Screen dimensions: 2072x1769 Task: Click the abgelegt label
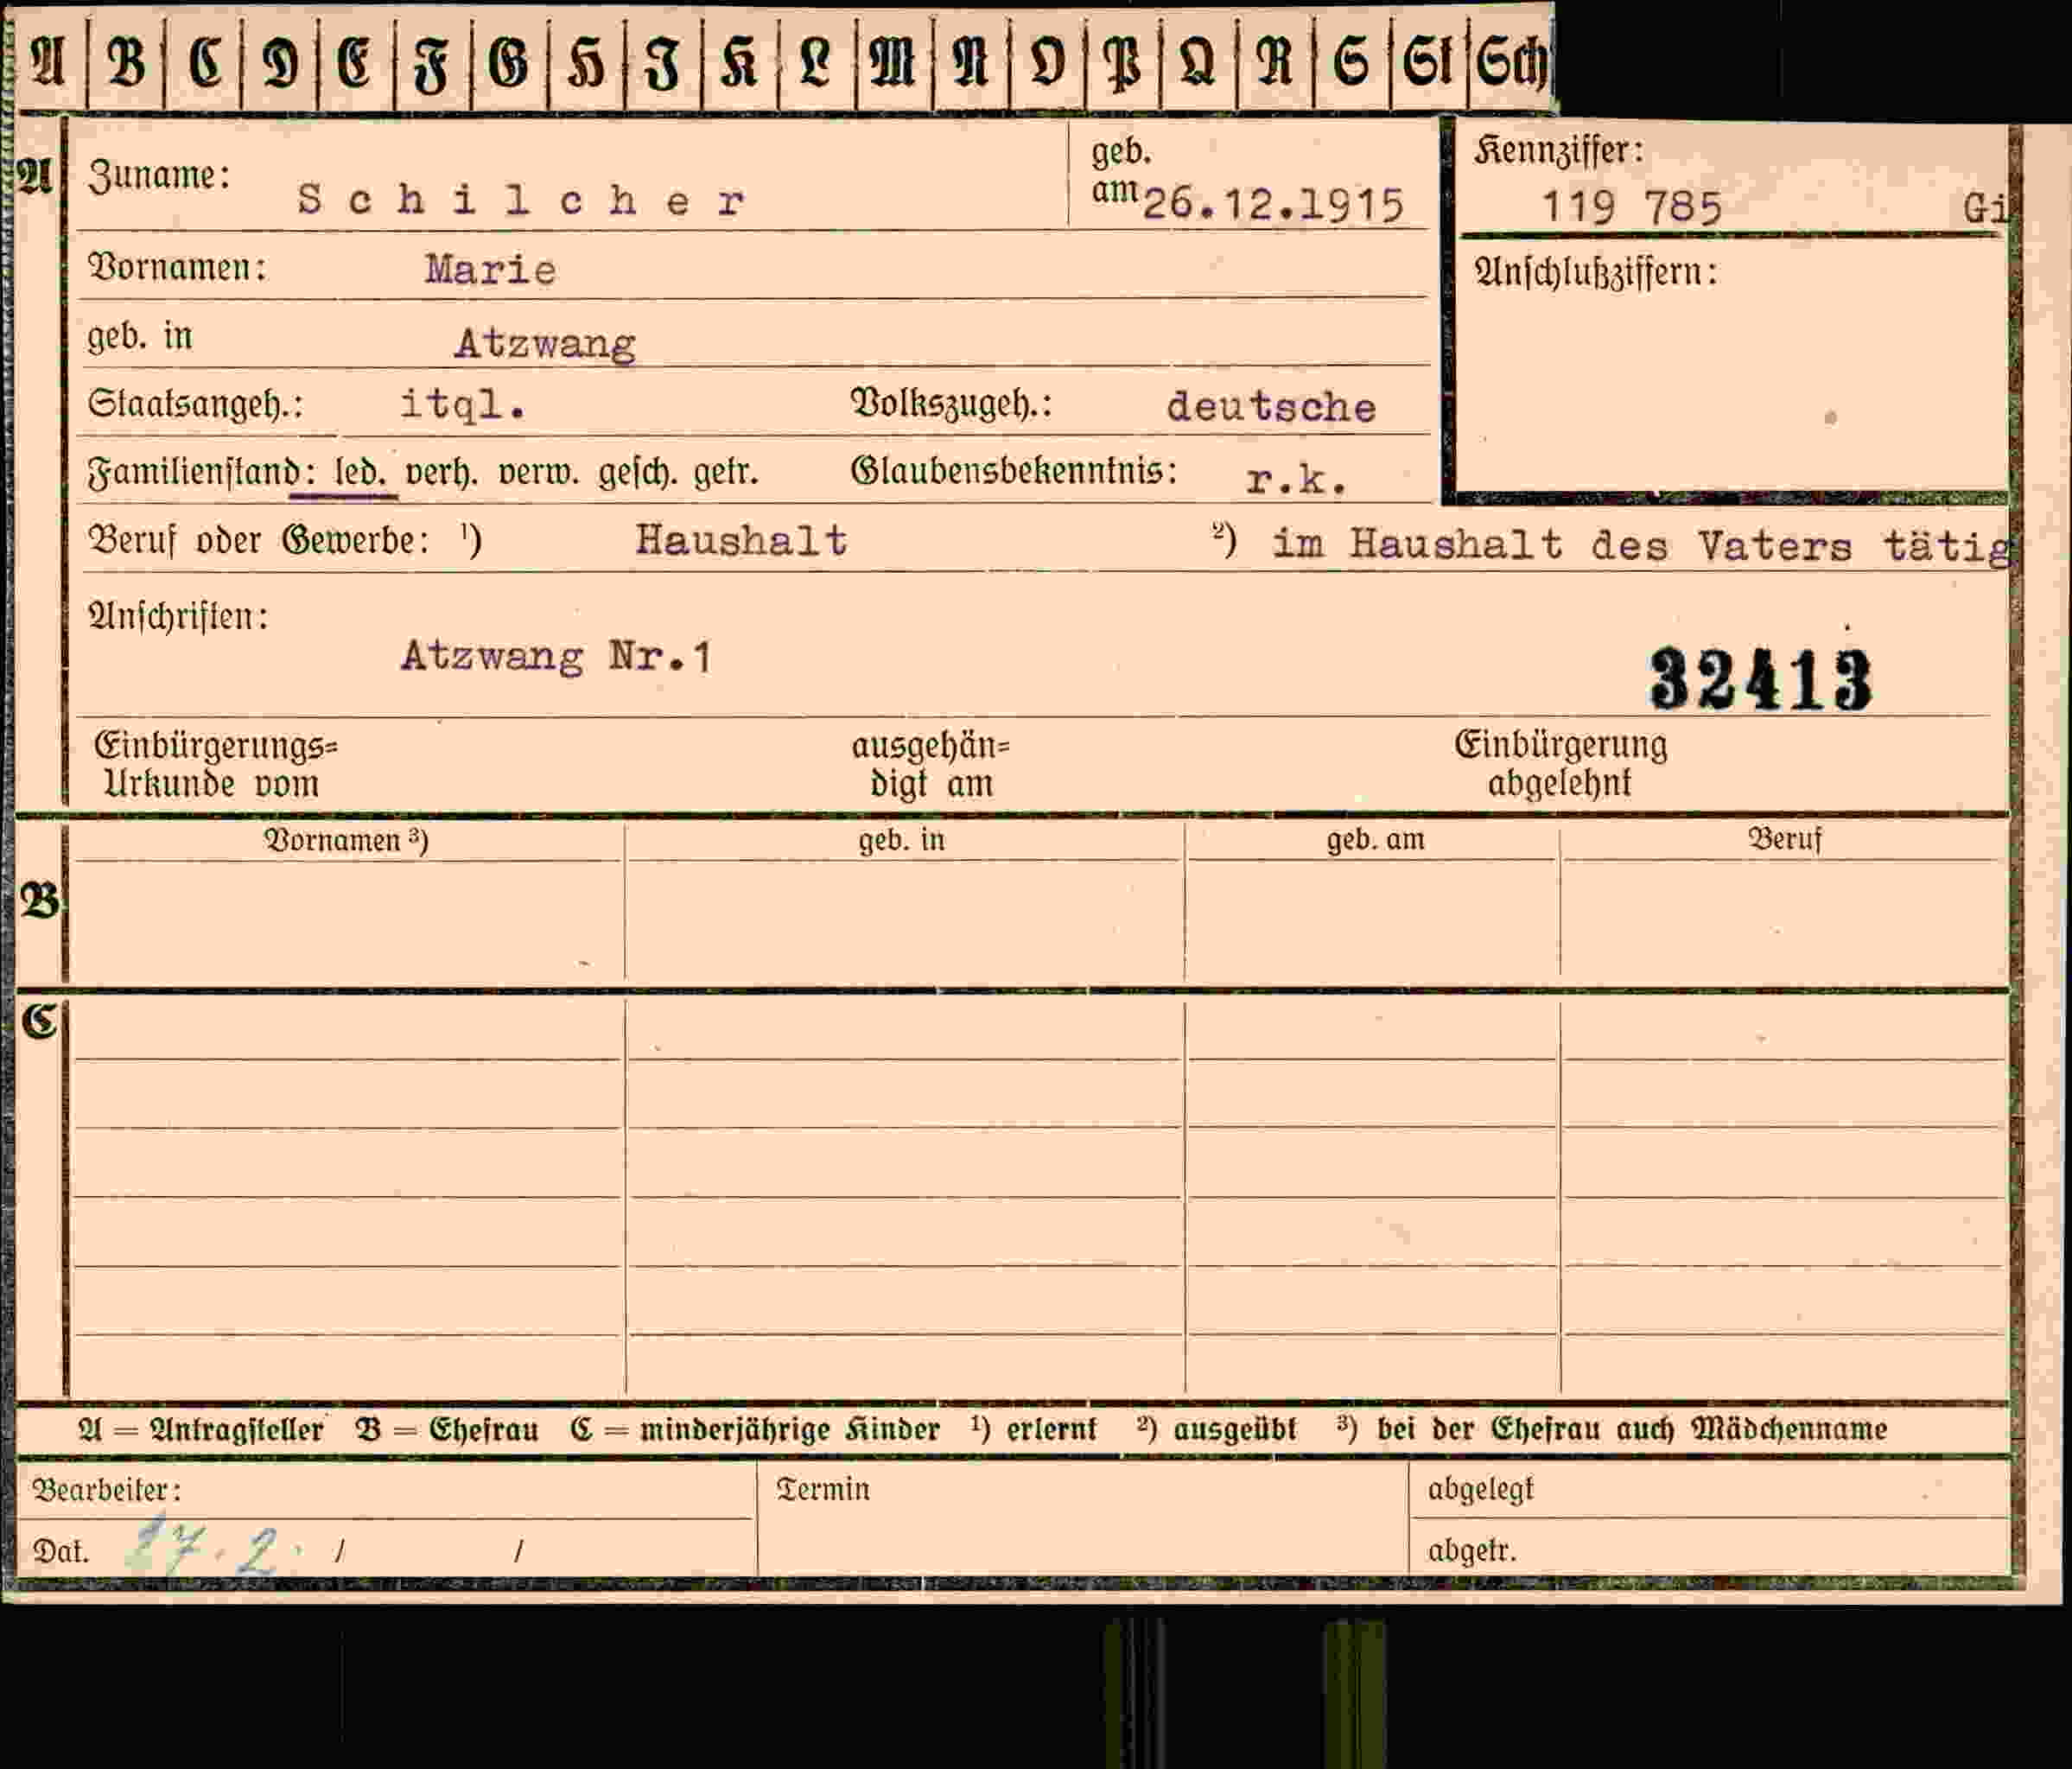coord(1480,1490)
